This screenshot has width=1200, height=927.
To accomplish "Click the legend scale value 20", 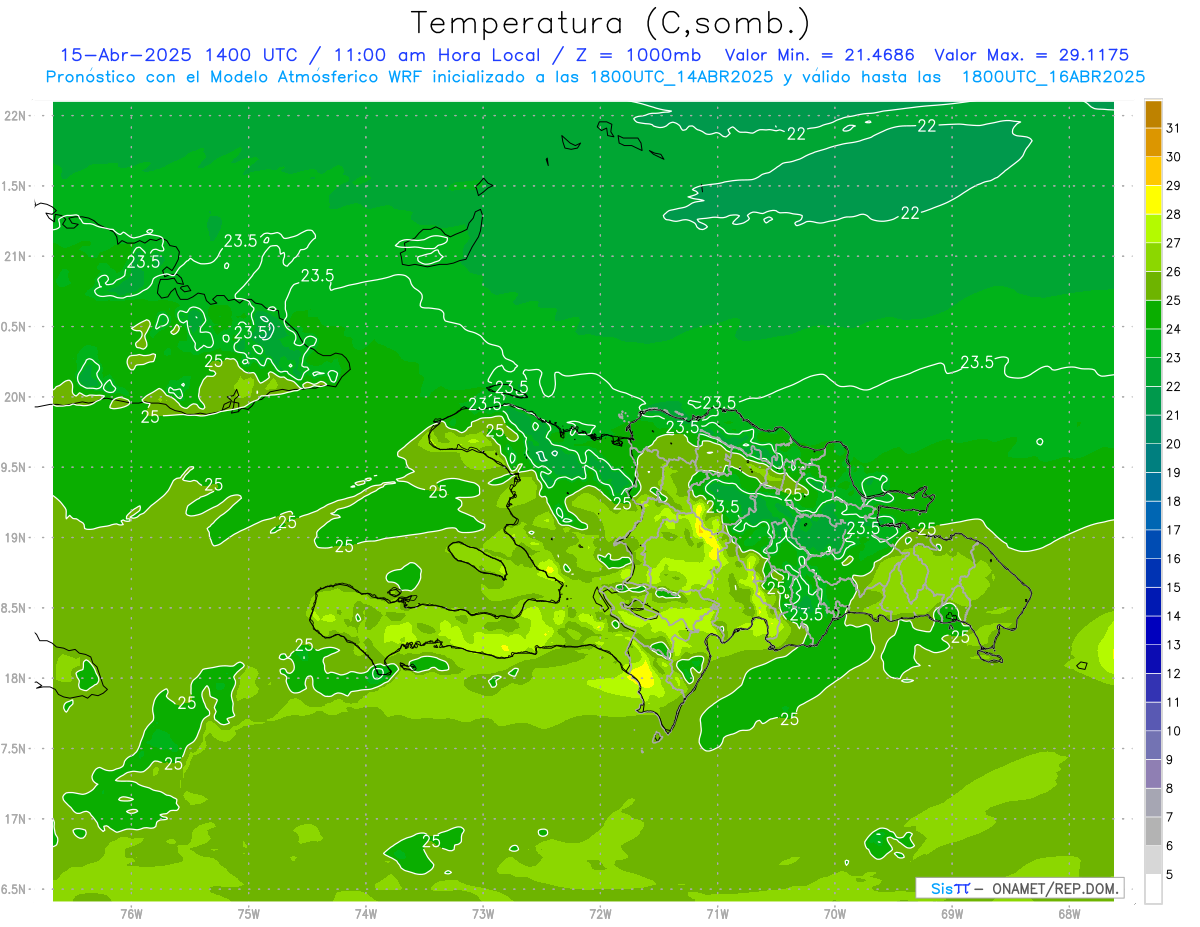I will 1174,444.
